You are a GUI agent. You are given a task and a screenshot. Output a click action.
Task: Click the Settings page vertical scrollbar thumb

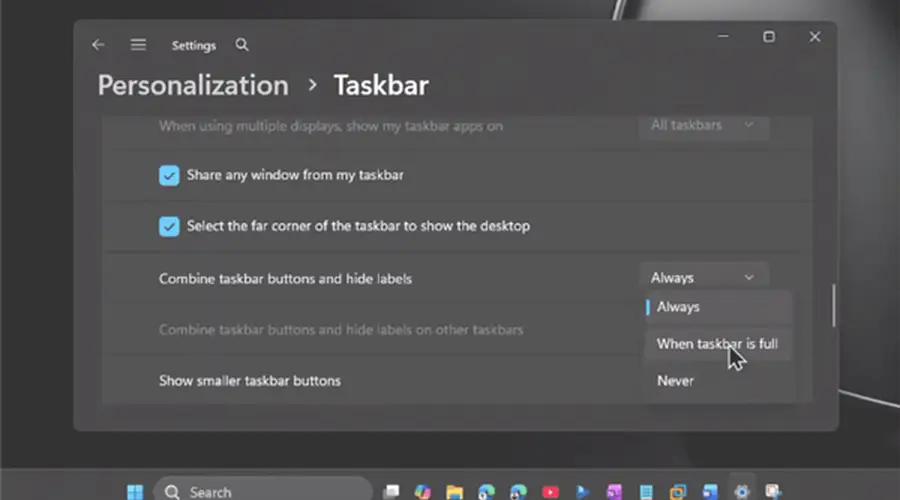[833, 305]
